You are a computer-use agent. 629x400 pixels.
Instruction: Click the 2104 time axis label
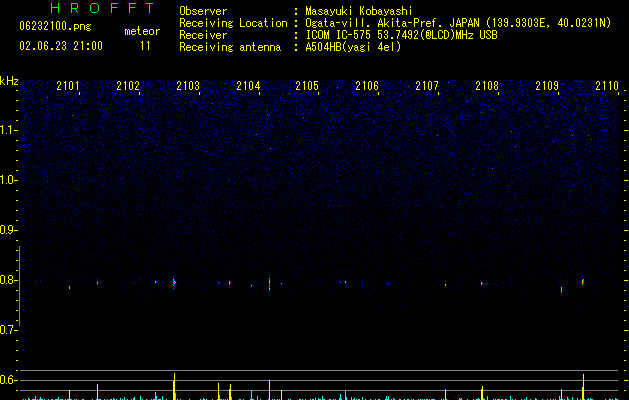248,85
